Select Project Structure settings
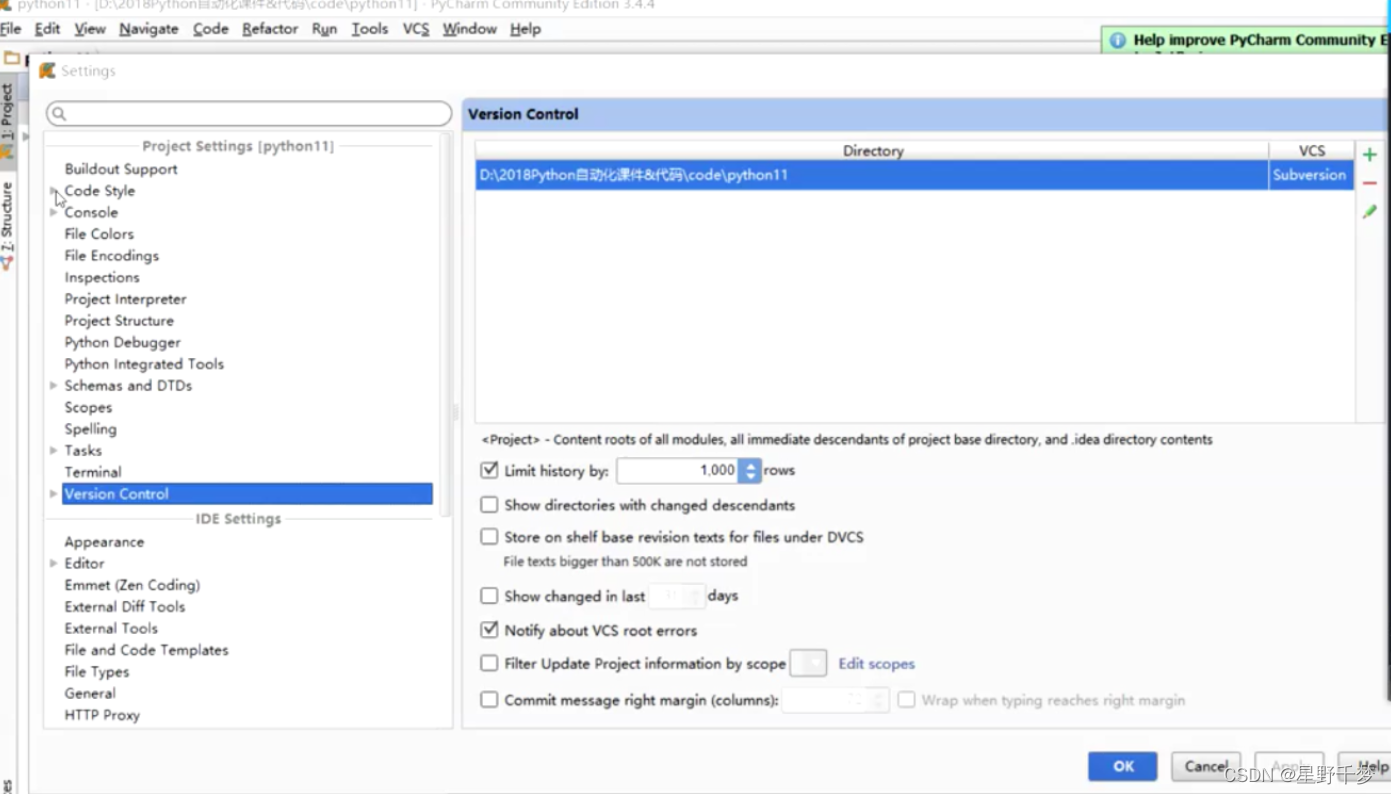Image resolution: width=1391 pixels, height=794 pixels. 119,321
